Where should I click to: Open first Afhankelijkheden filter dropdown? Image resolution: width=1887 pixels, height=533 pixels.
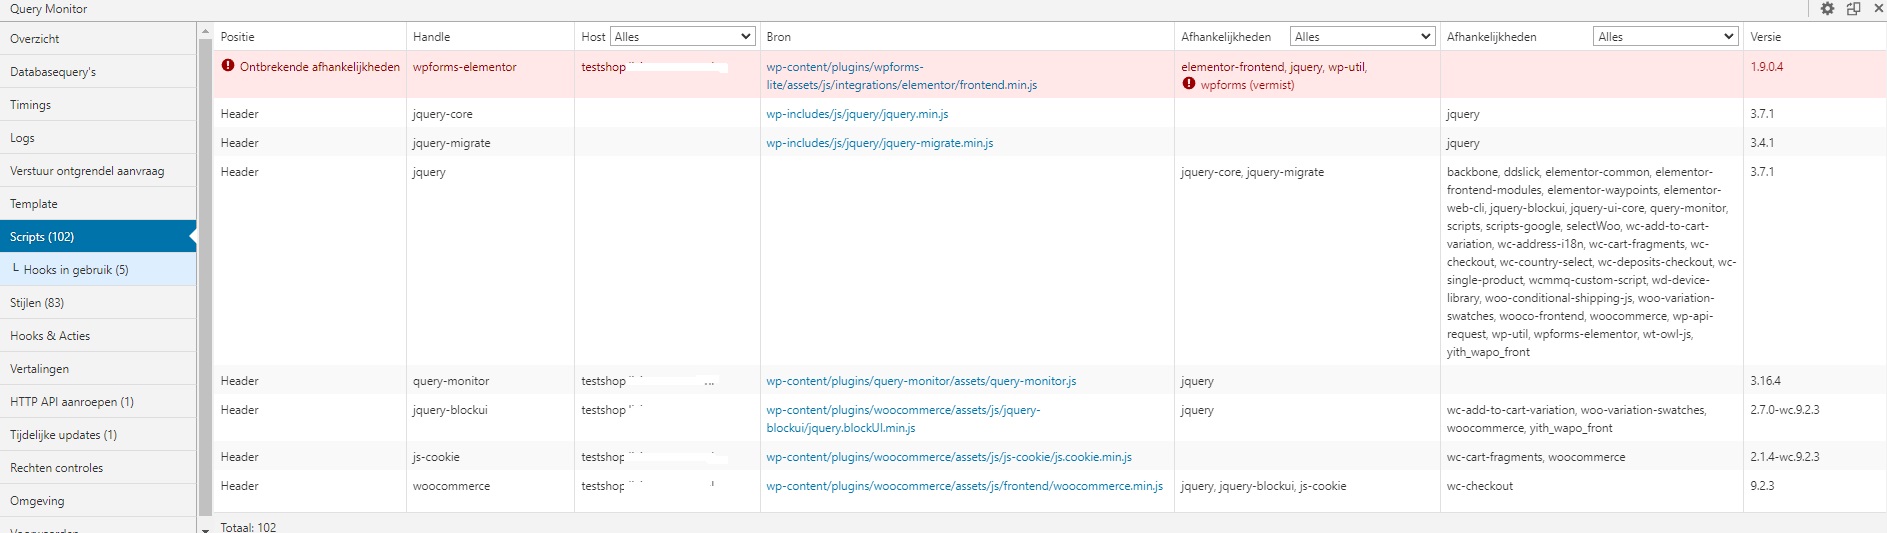(x=1363, y=36)
